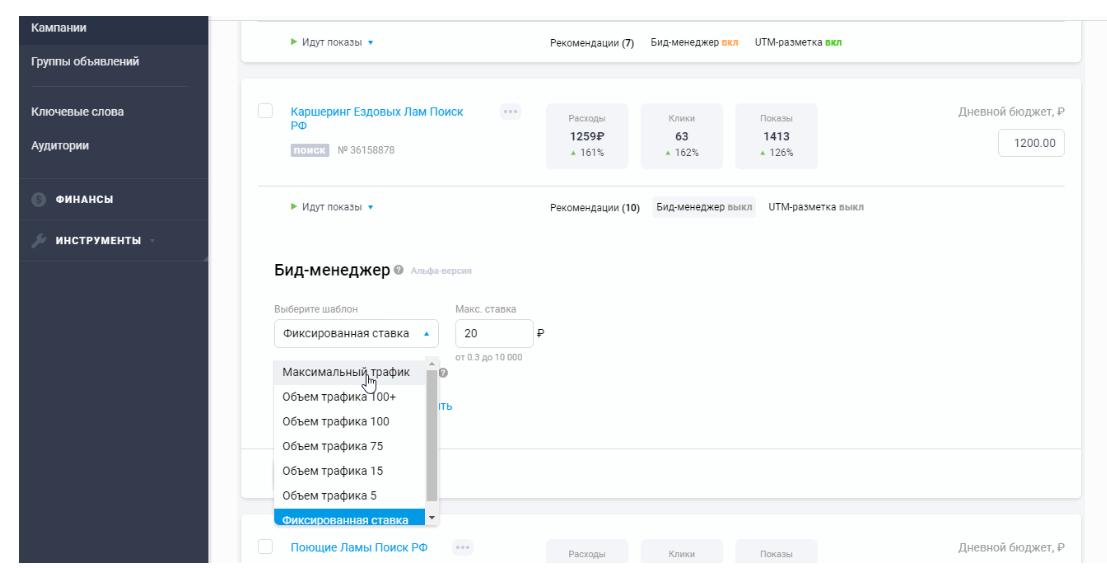Tick the checkbox for Каршеринг Ездовых Лам campaign
Screen dimensions: 1107x568
(x=265, y=111)
